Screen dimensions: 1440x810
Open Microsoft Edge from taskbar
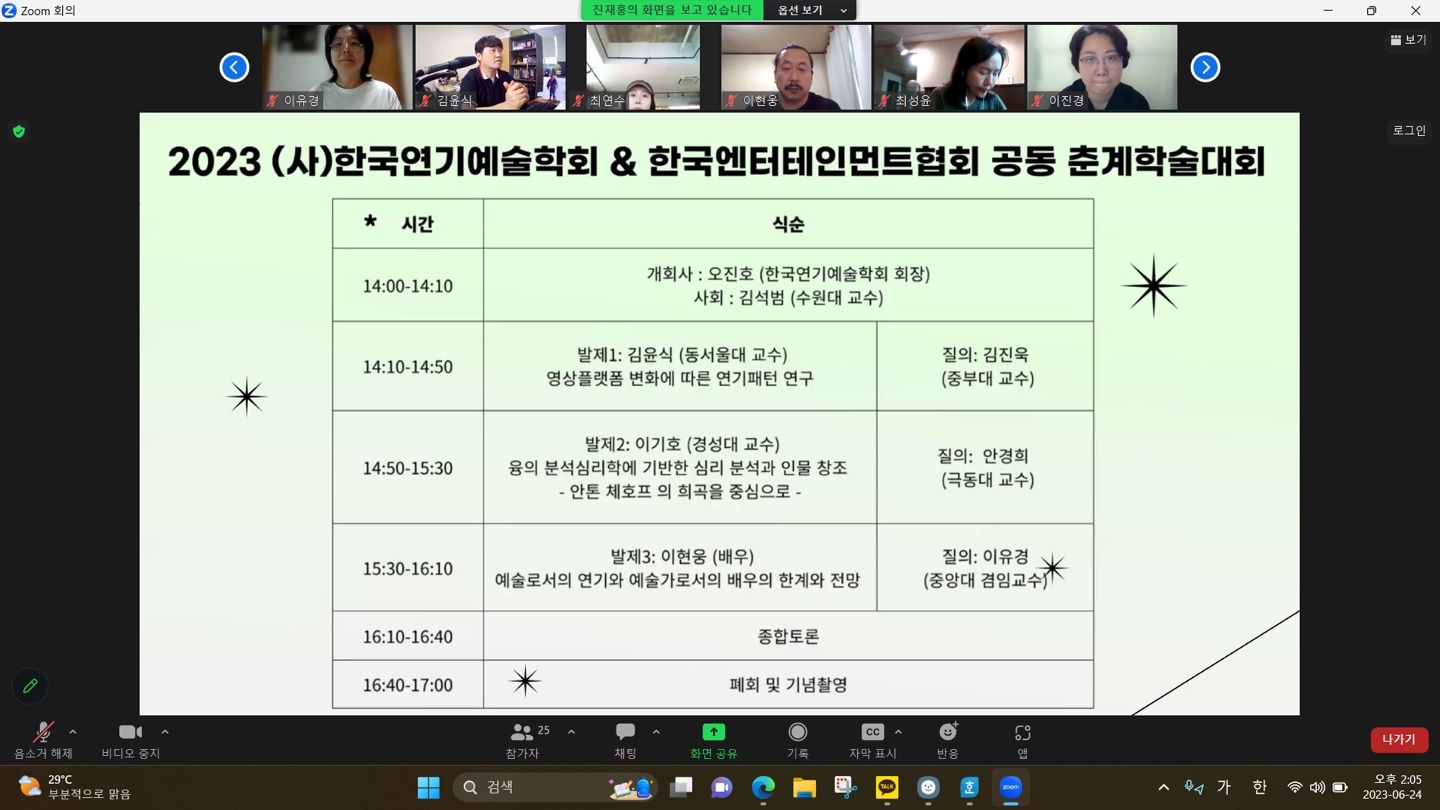pyautogui.click(x=763, y=788)
